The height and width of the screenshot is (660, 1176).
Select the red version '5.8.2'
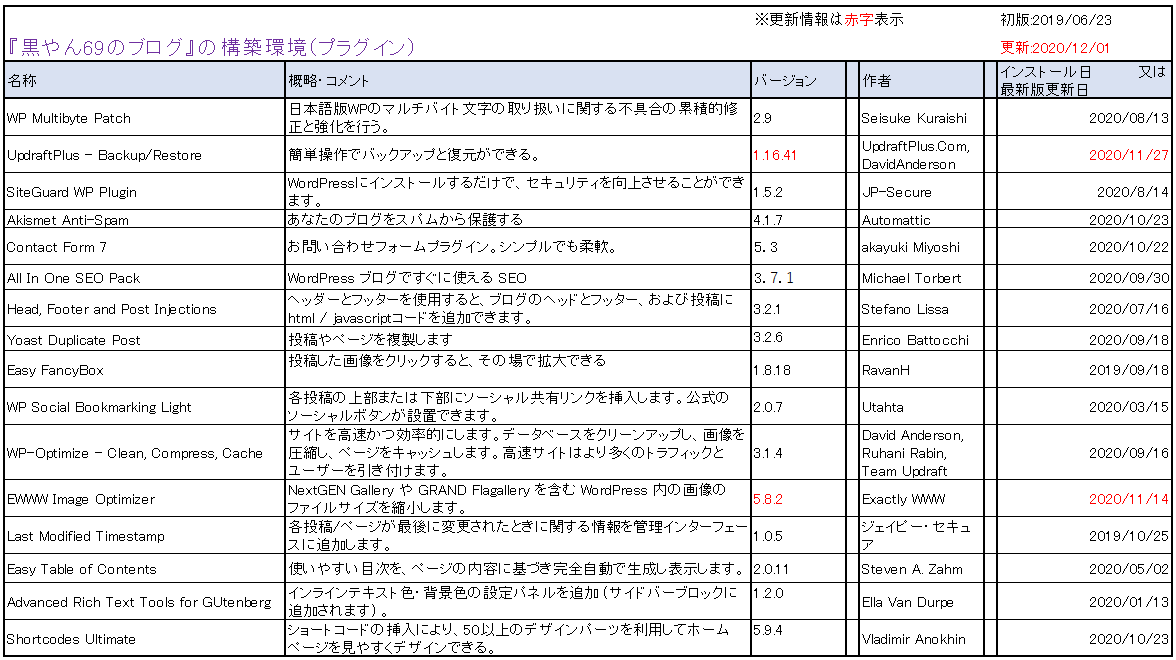click(x=768, y=500)
